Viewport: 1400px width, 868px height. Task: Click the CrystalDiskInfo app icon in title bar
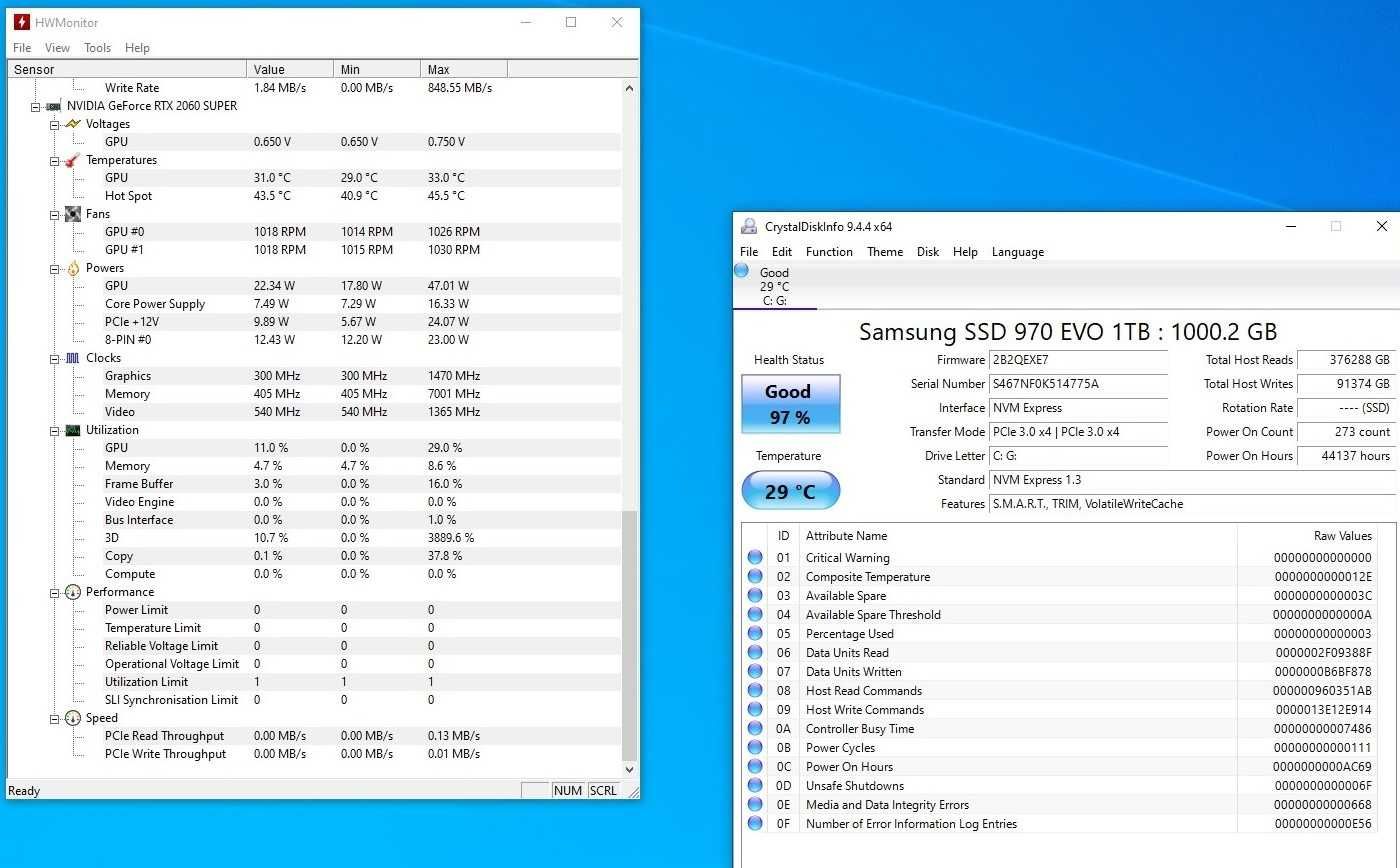(749, 227)
